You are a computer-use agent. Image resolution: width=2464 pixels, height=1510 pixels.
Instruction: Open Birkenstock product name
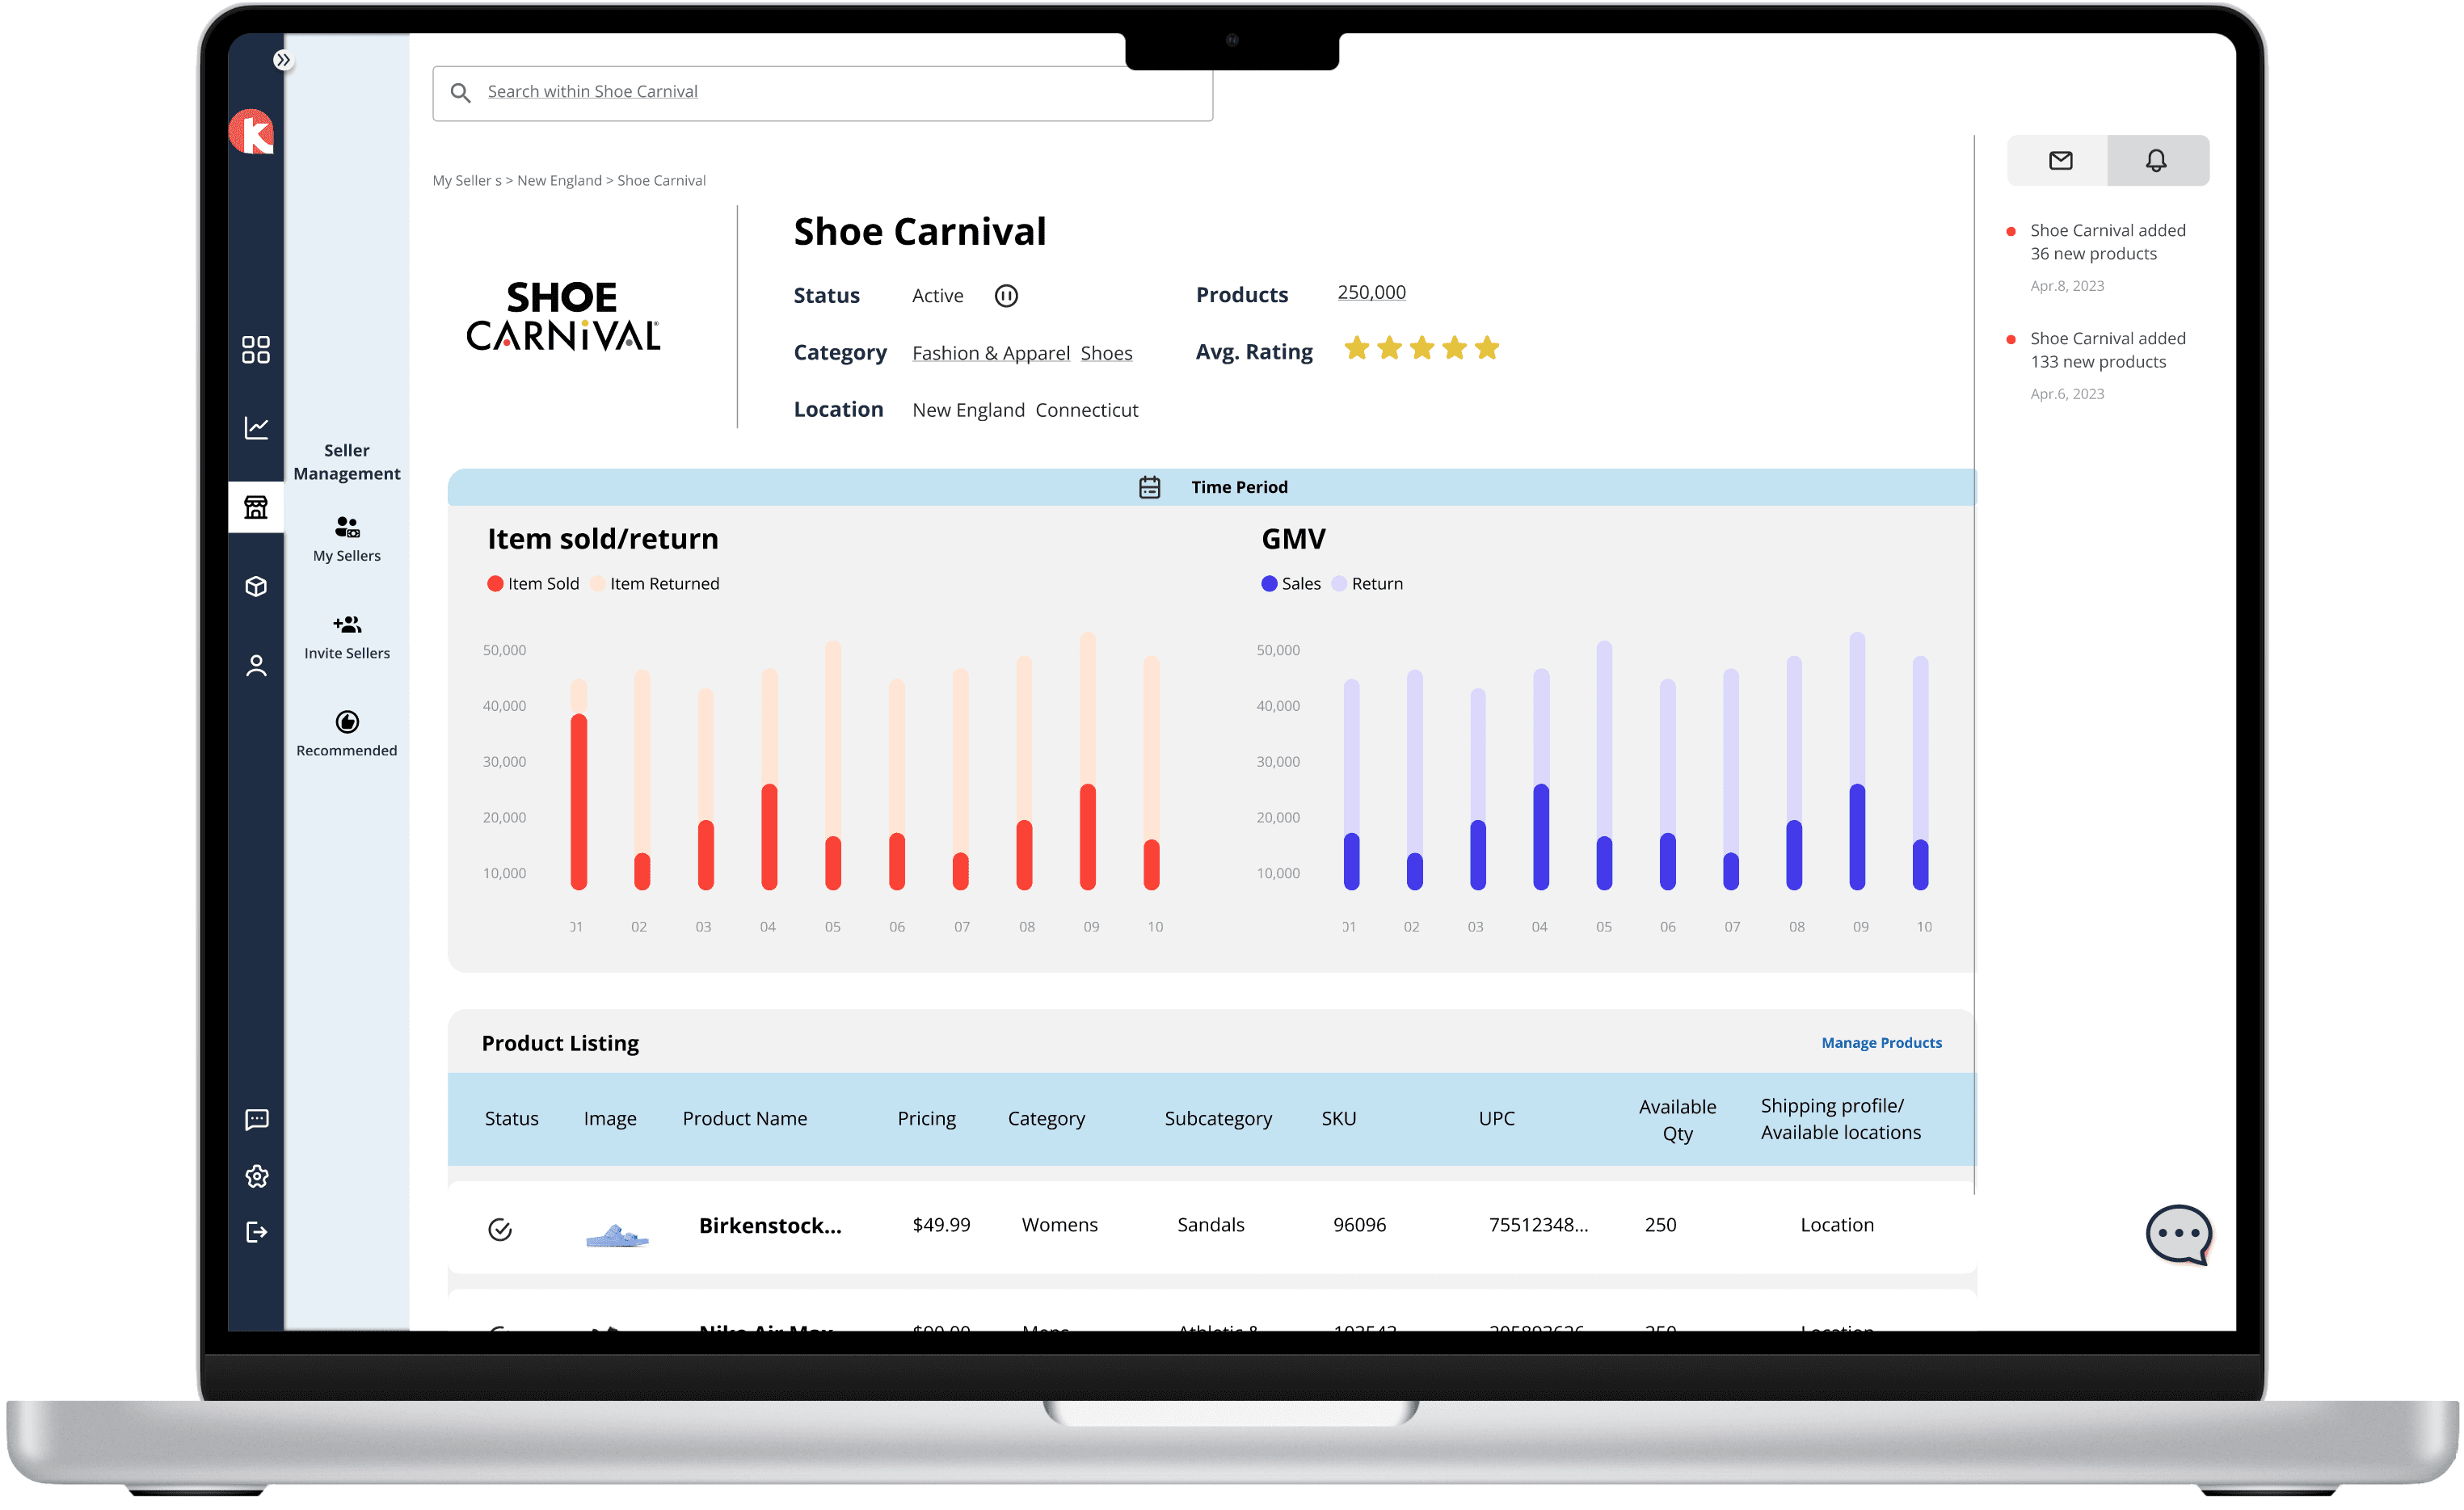[x=770, y=1226]
